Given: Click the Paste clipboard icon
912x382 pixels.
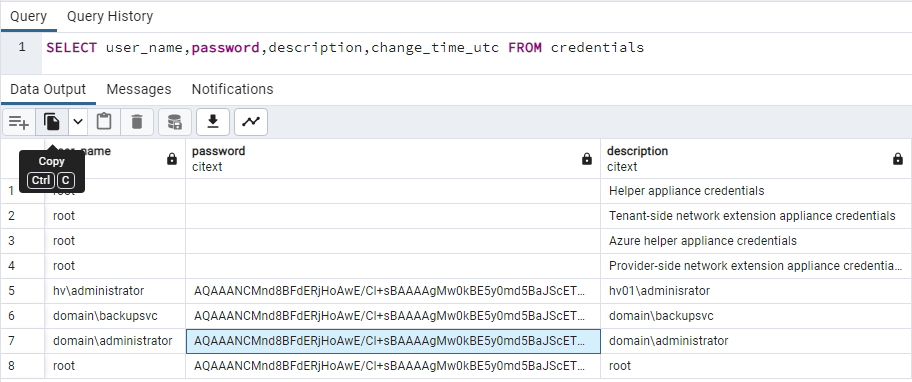Looking at the screenshot, I should (x=104, y=122).
